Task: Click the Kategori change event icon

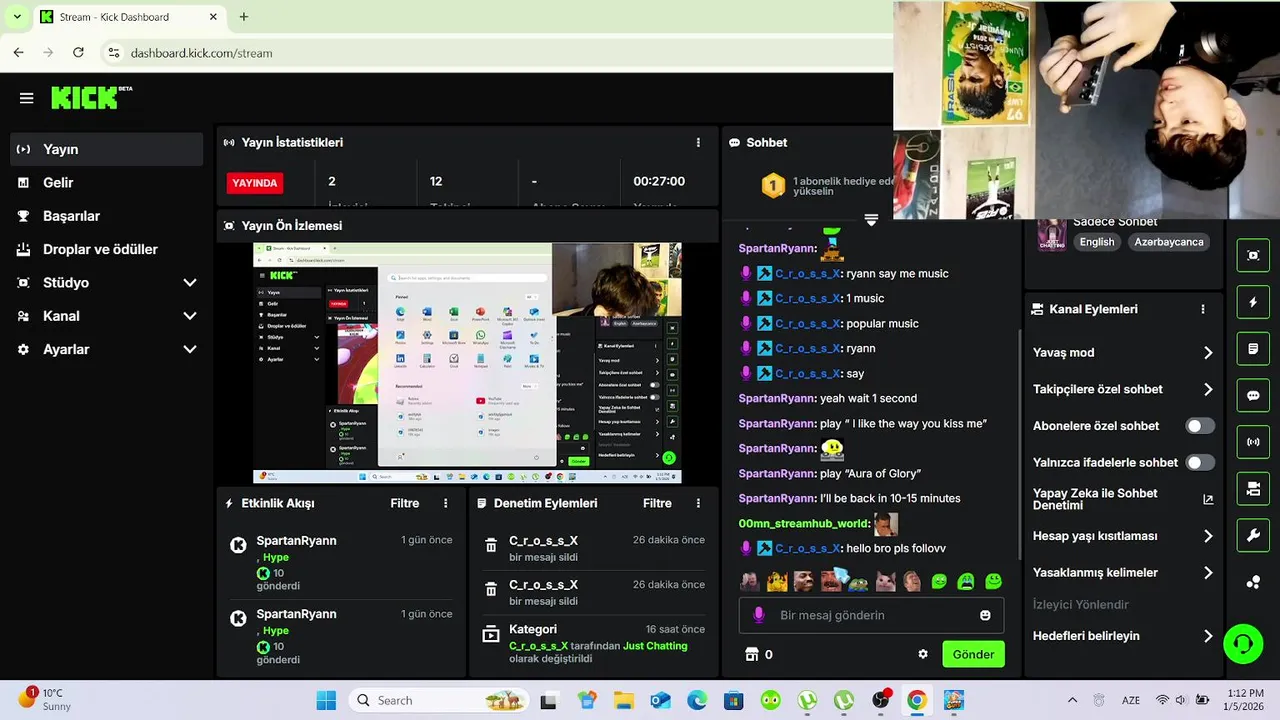Action: [x=491, y=634]
